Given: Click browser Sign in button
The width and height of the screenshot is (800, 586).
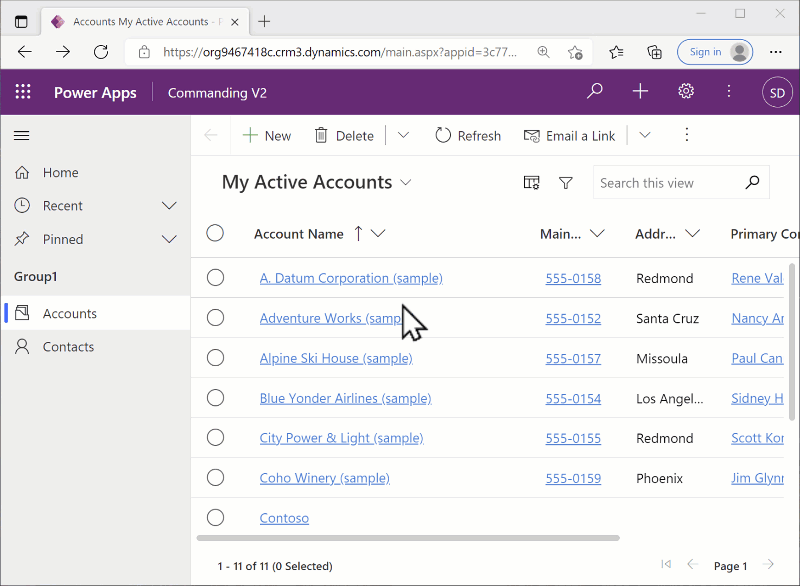Looking at the screenshot, I should pyautogui.click(x=715, y=52).
